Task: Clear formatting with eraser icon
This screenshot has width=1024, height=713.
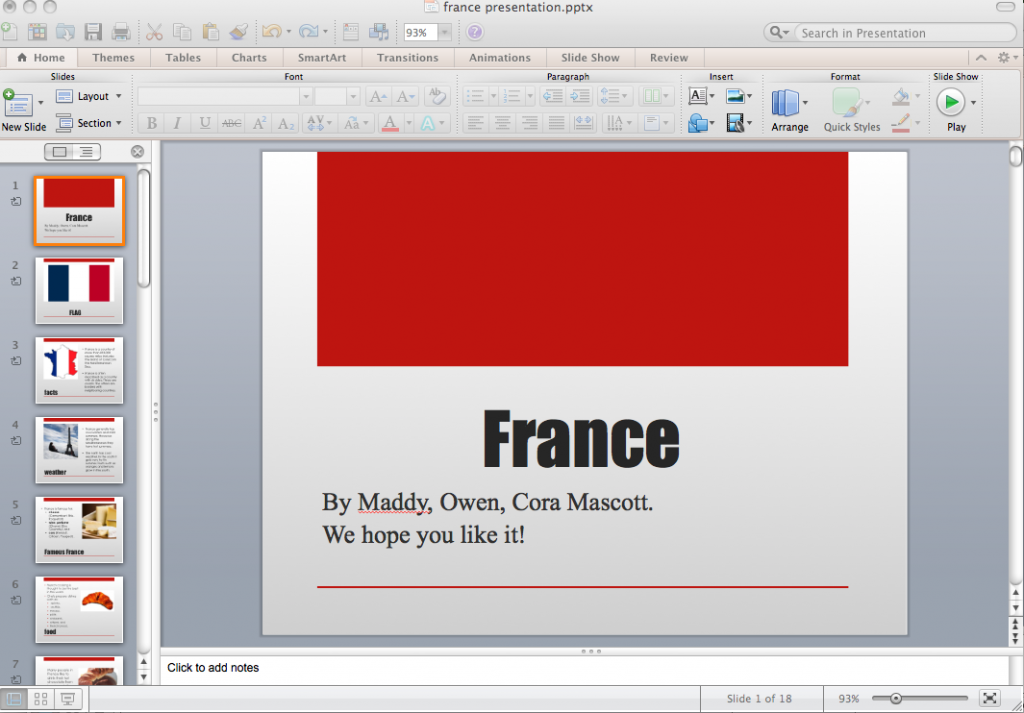Action: tap(436, 97)
